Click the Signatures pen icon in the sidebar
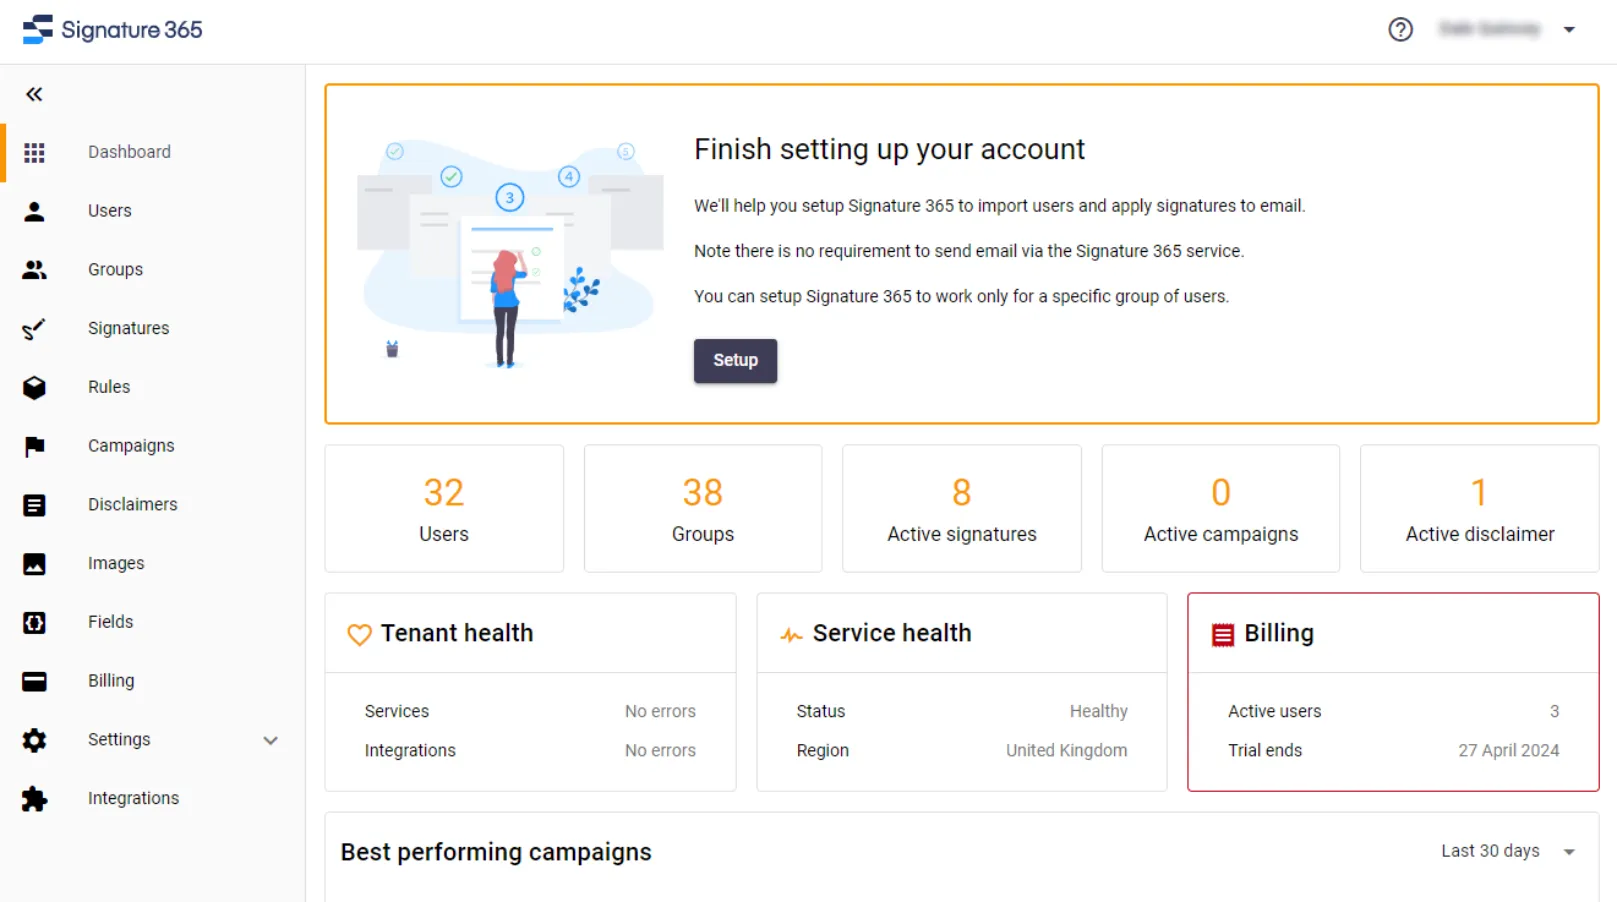This screenshot has height=902, width=1617. [x=34, y=329]
